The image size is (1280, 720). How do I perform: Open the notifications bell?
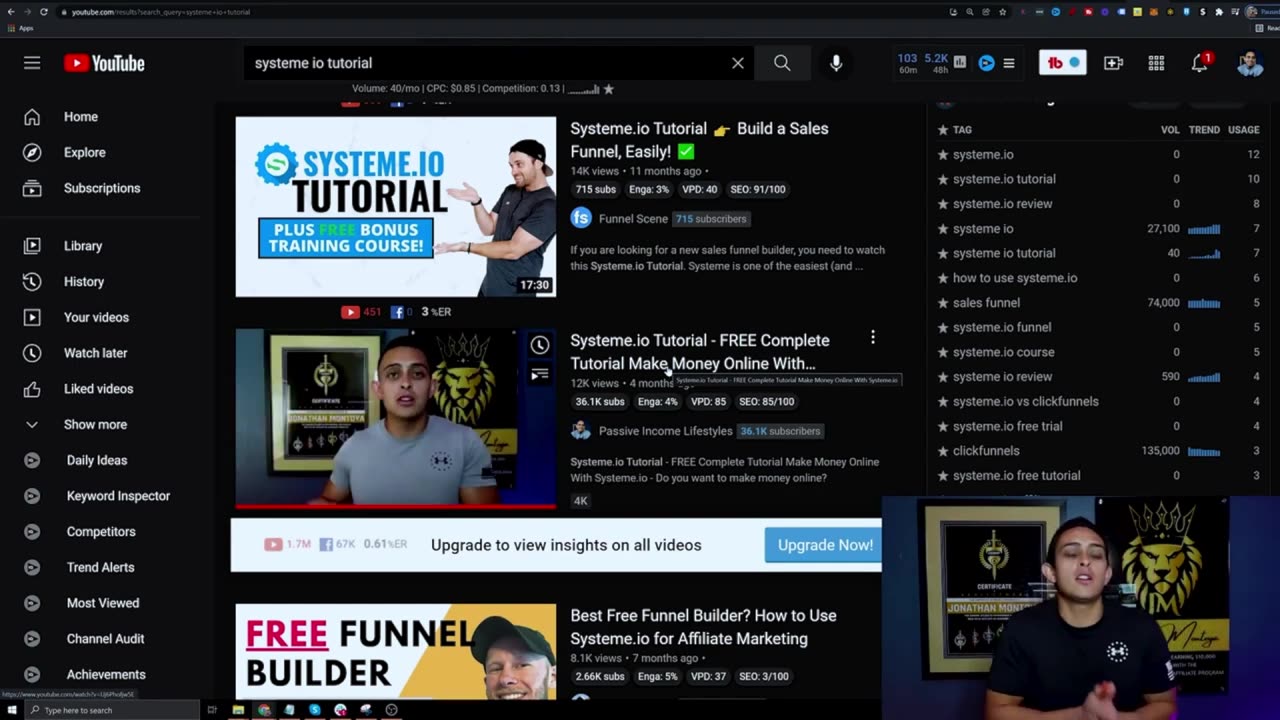pos(1200,63)
